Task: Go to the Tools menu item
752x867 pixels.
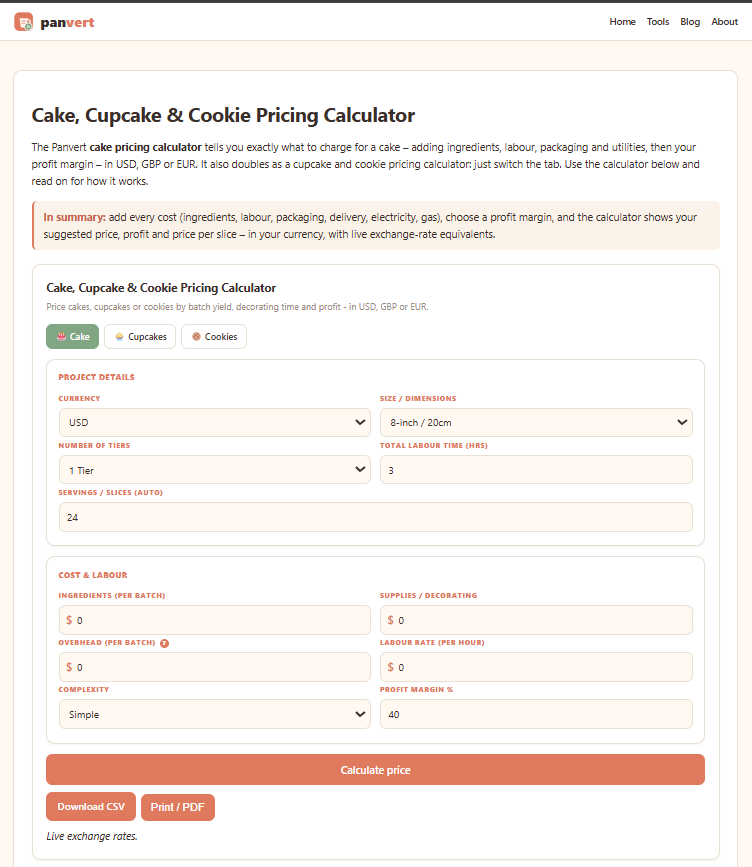Action: 658,22
